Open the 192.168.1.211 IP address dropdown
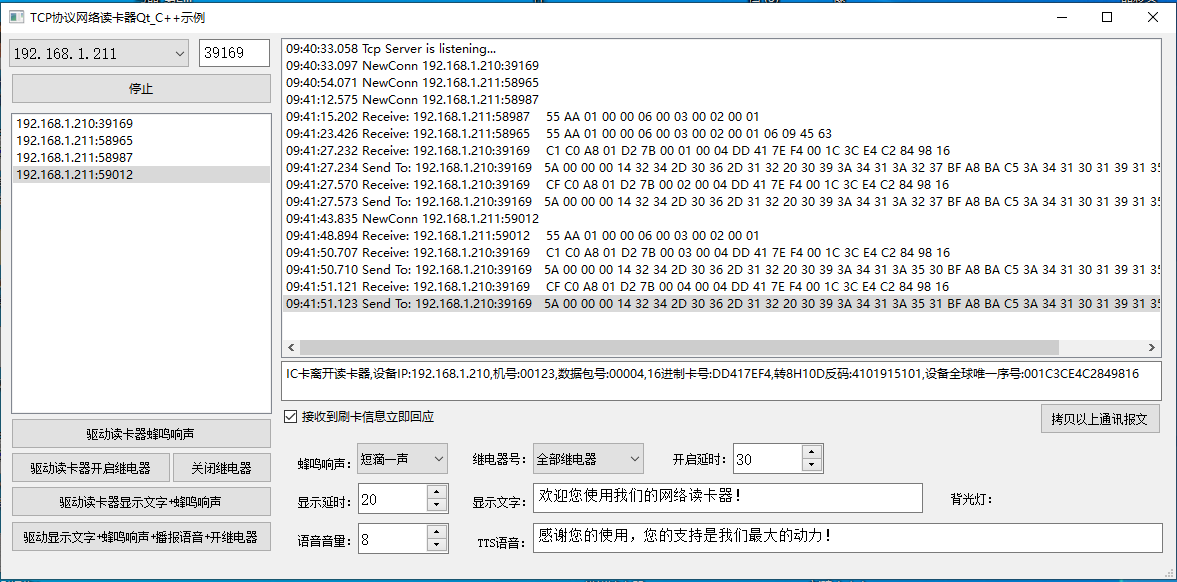Screen dimensions: 1177x582 coord(99,54)
